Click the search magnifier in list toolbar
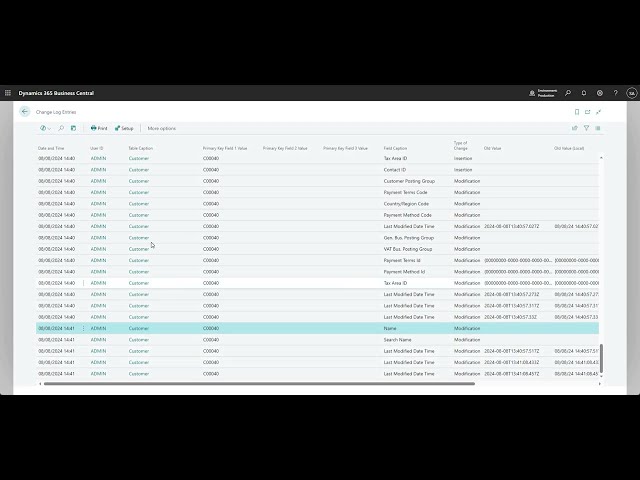640x480 pixels. point(61,128)
